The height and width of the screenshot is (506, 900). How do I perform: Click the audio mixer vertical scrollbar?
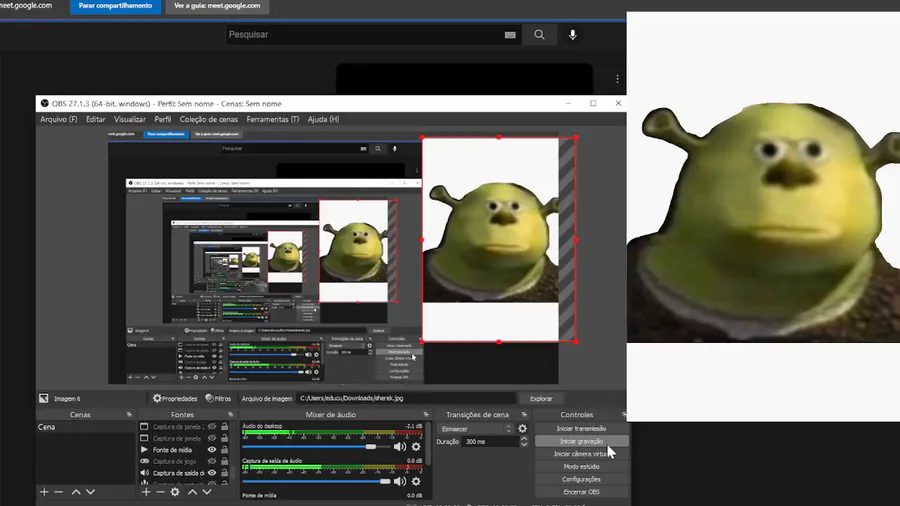click(x=428, y=445)
